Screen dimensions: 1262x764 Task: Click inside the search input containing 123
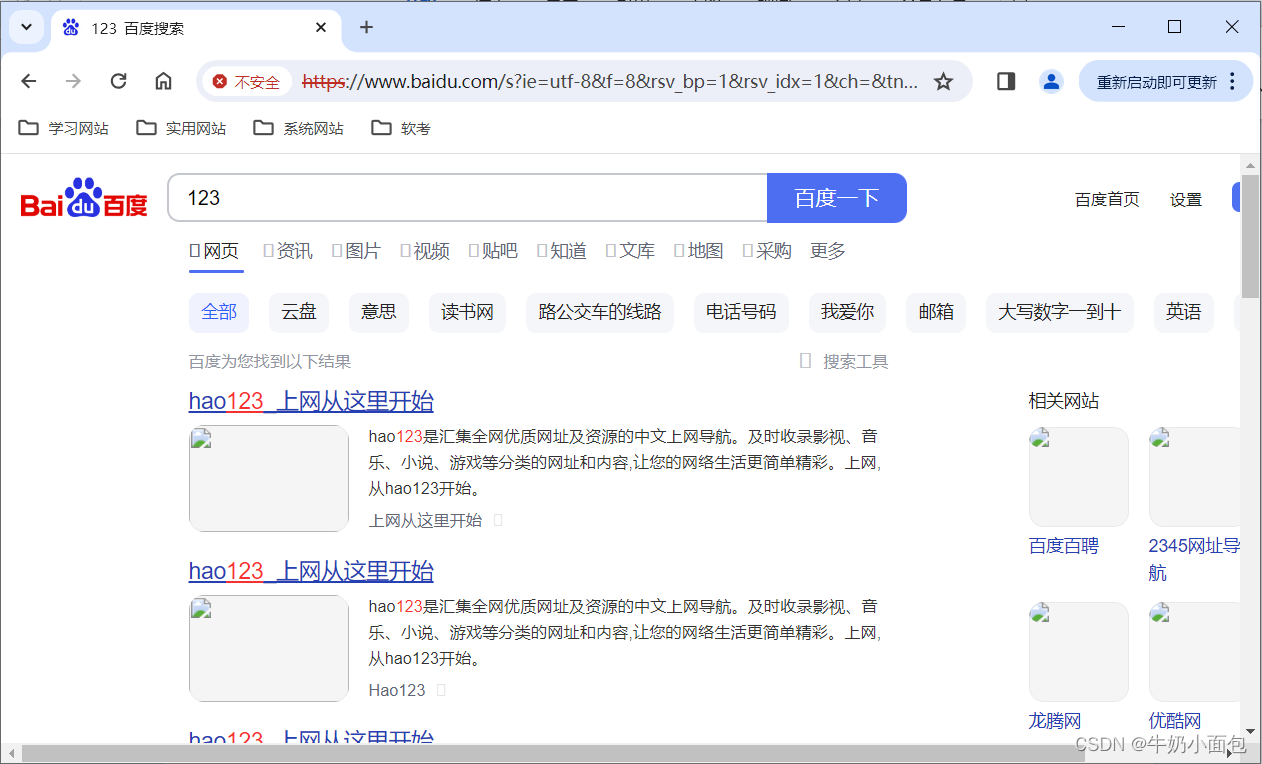tap(467, 198)
